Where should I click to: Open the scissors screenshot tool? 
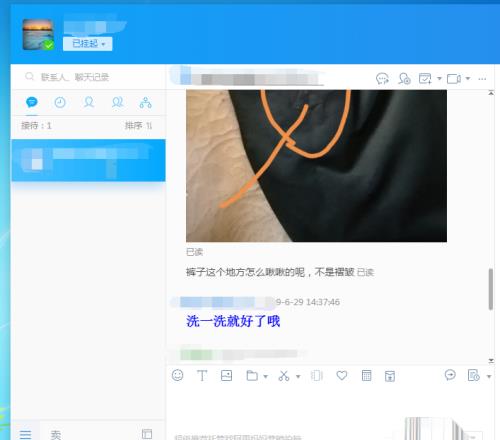(x=284, y=376)
